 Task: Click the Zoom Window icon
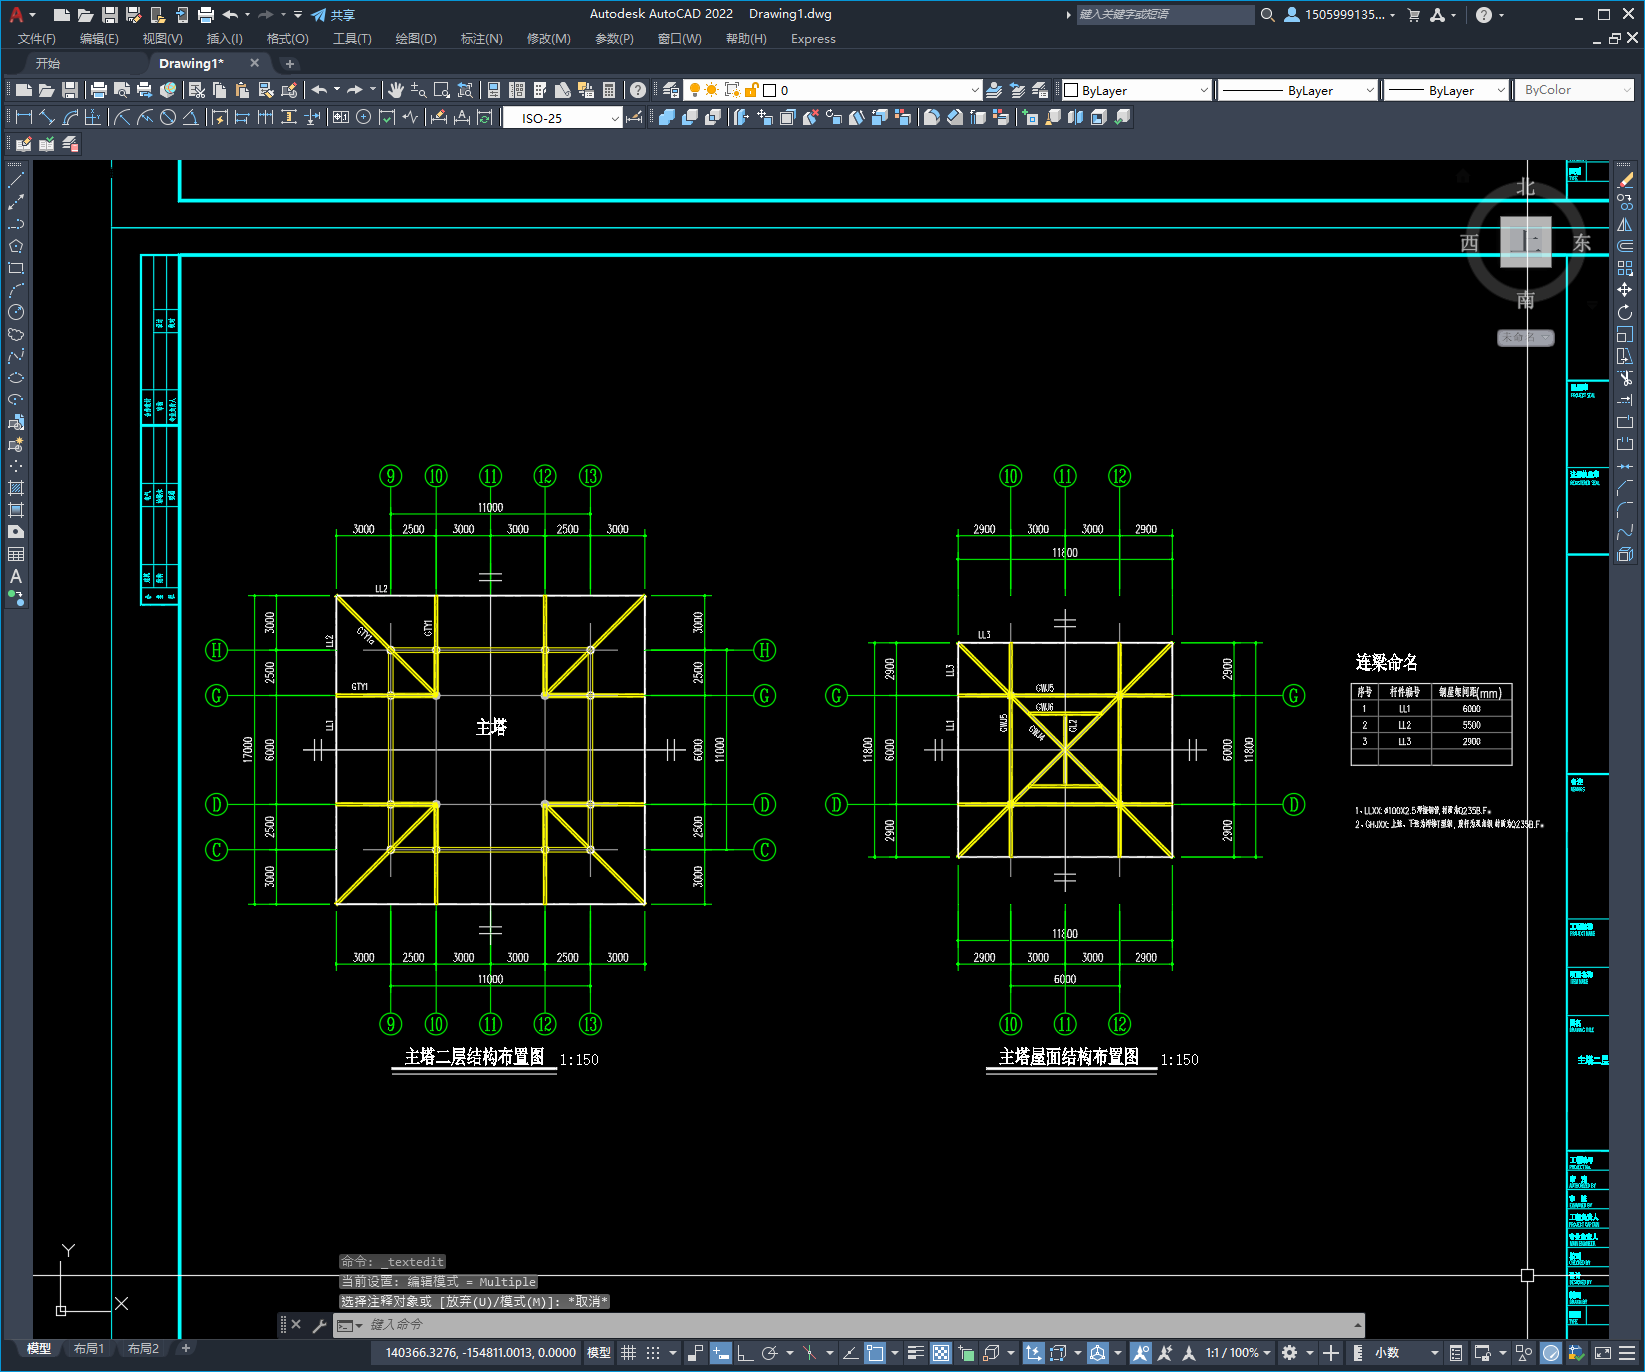tap(442, 90)
